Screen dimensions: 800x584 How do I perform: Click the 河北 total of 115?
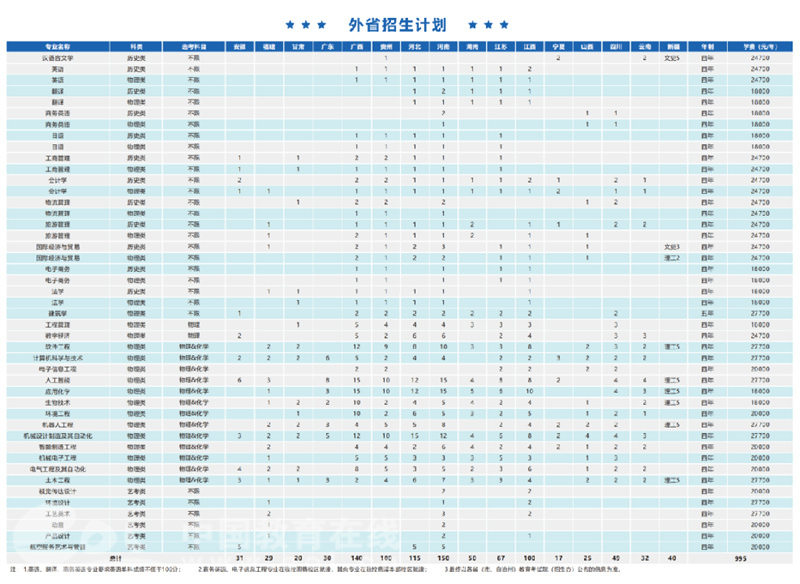(414, 558)
